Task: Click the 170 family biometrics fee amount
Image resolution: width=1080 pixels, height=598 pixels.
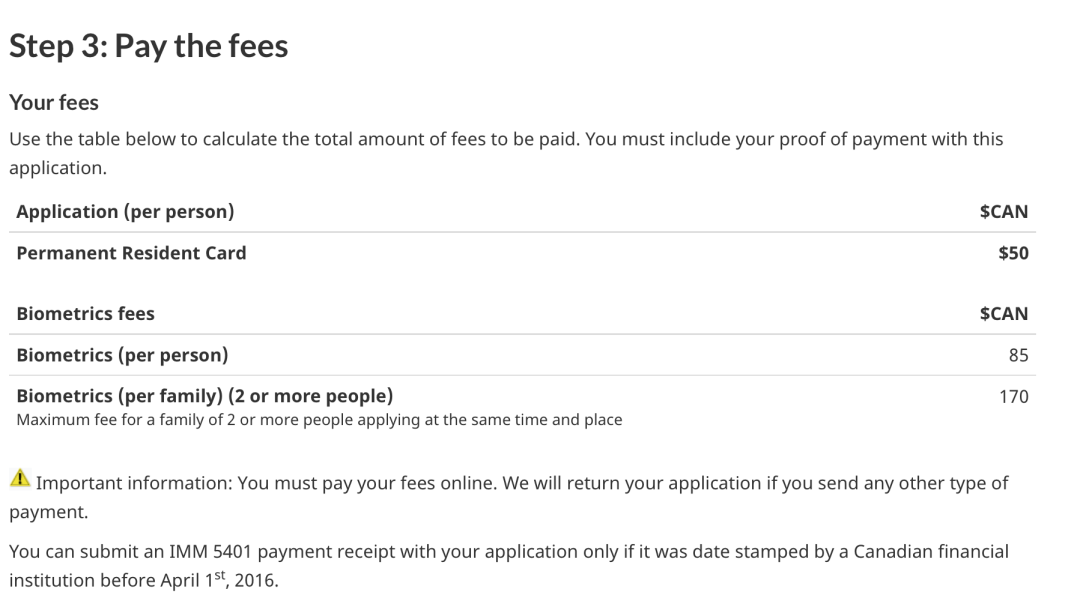Action: coord(1013,397)
